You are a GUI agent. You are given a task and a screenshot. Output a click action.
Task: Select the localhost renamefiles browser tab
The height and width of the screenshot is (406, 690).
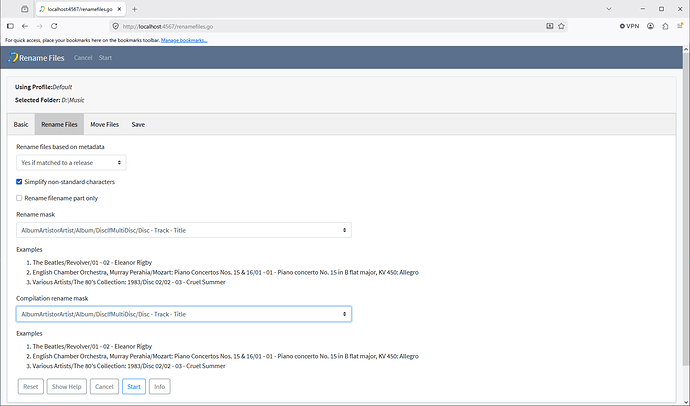[80, 9]
